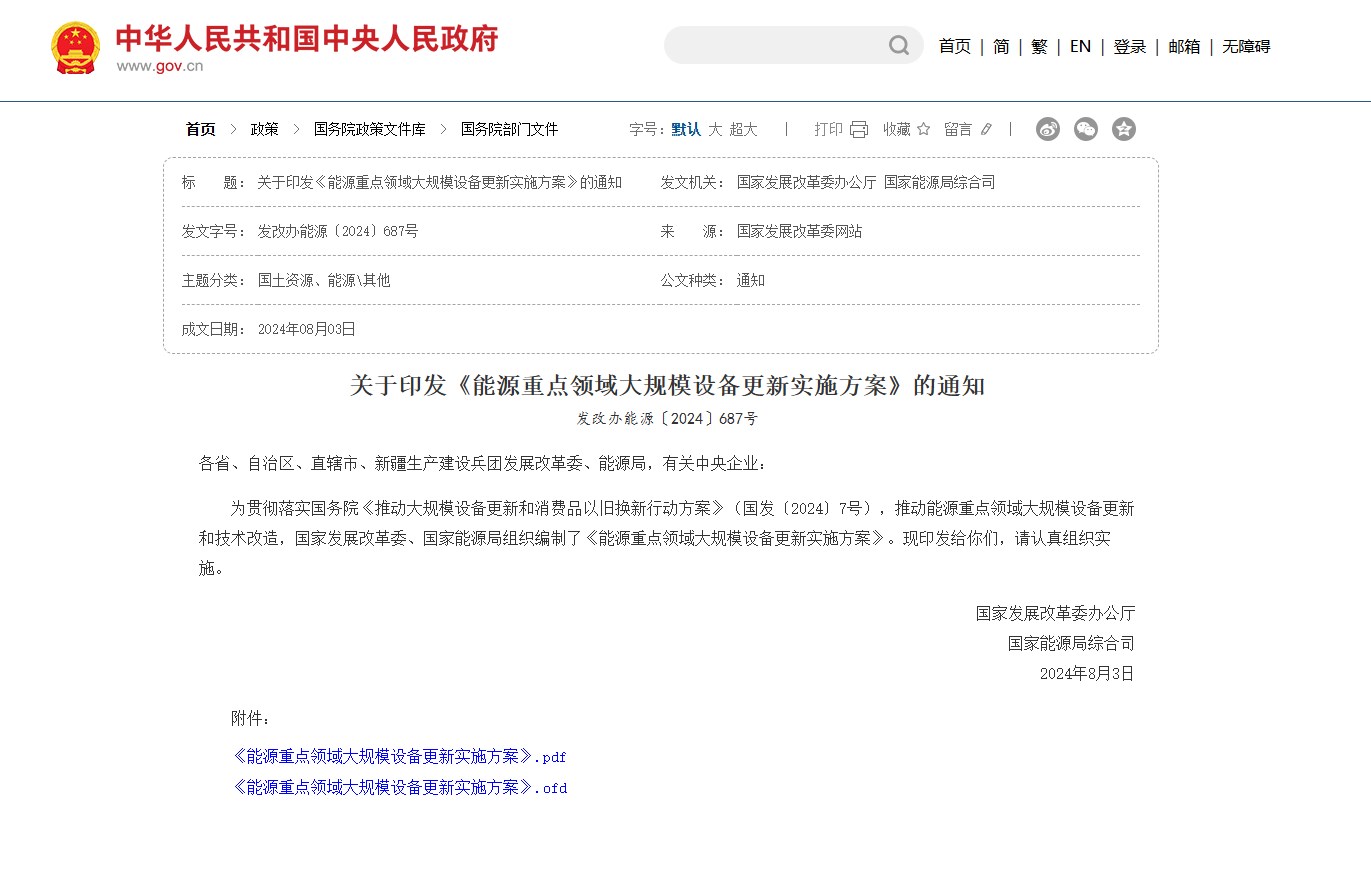Viewport: 1371px width, 877px height.
Task: Share via WeChat icon
Action: tap(1085, 129)
